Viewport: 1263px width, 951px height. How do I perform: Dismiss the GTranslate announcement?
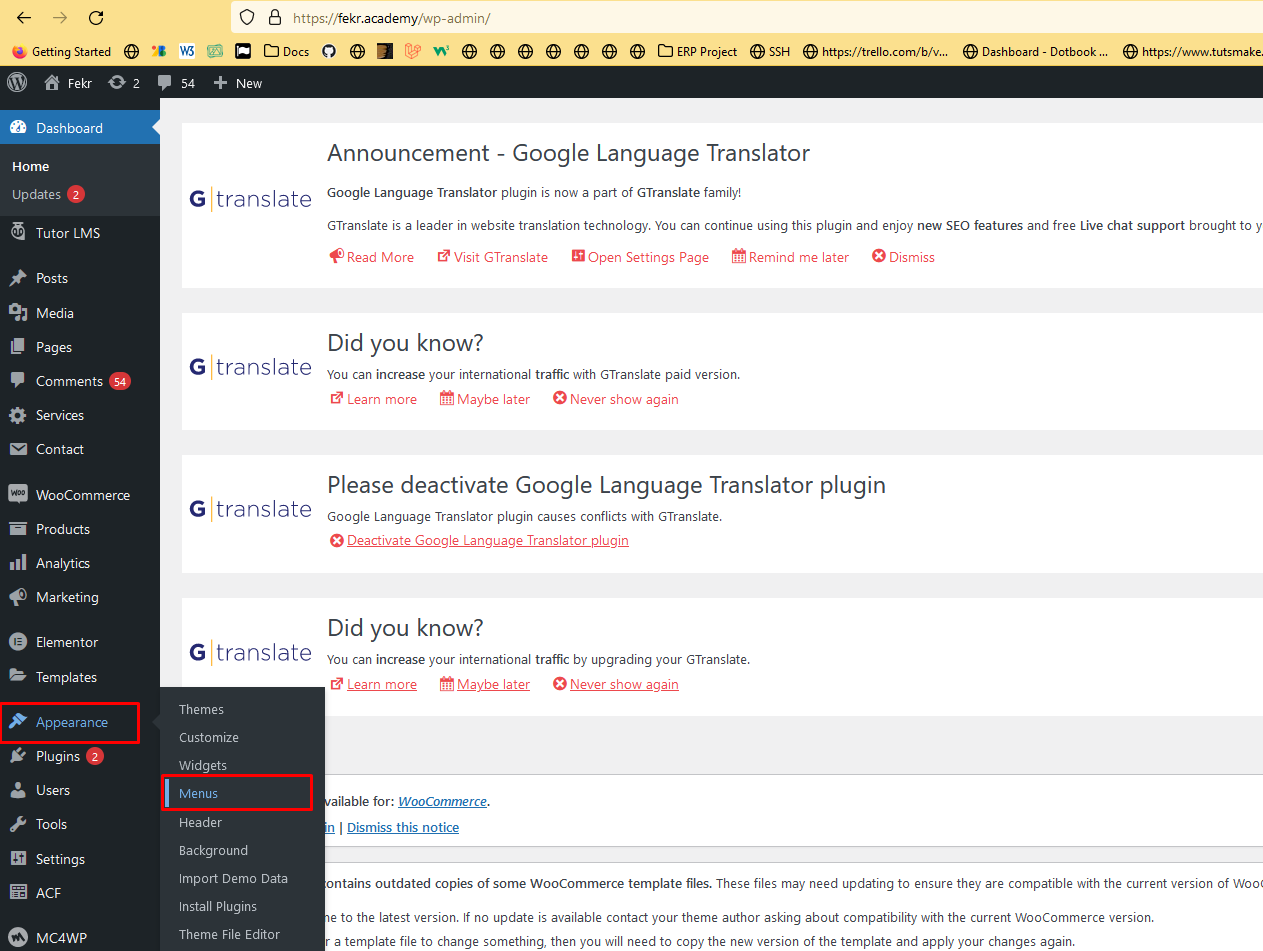(x=903, y=257)
